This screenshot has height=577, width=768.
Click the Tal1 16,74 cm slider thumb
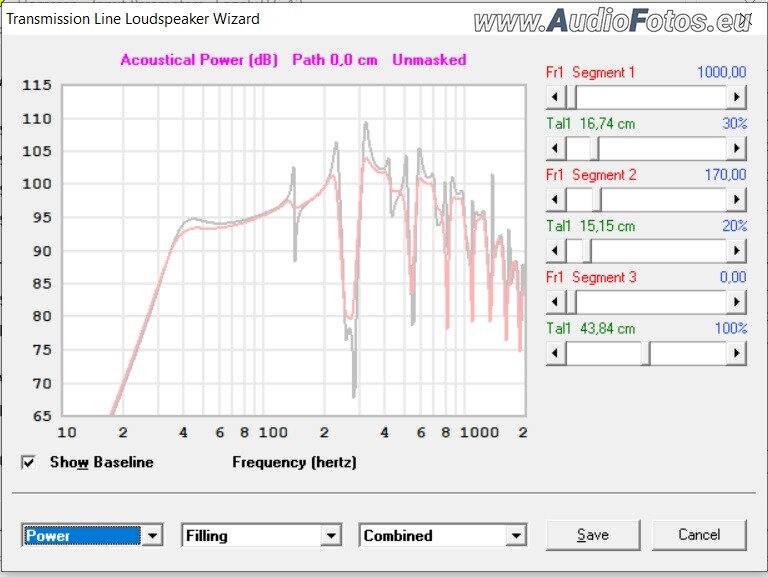594,148
